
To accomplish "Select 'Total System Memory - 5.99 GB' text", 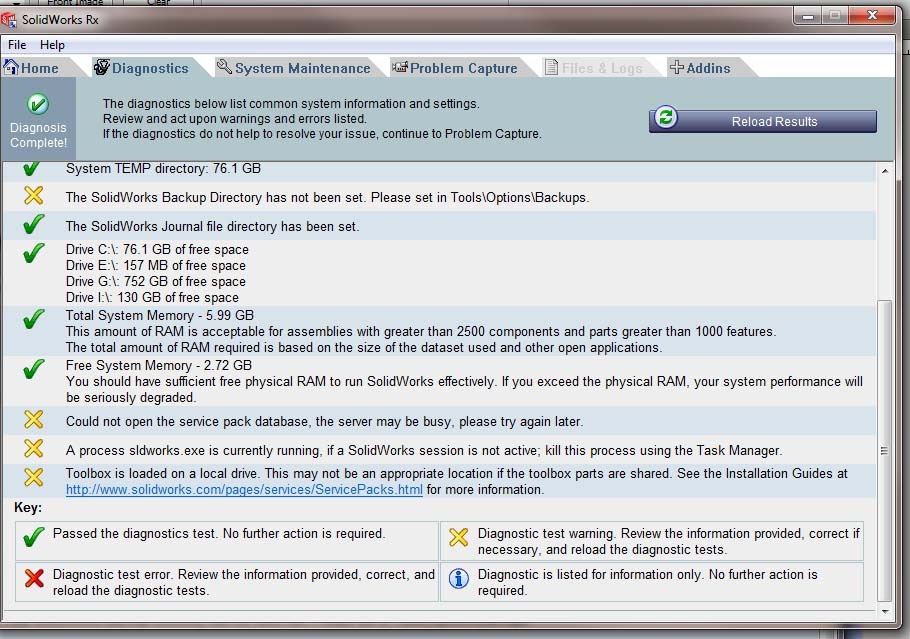I will pyautogui.click(x=160, y=315).
